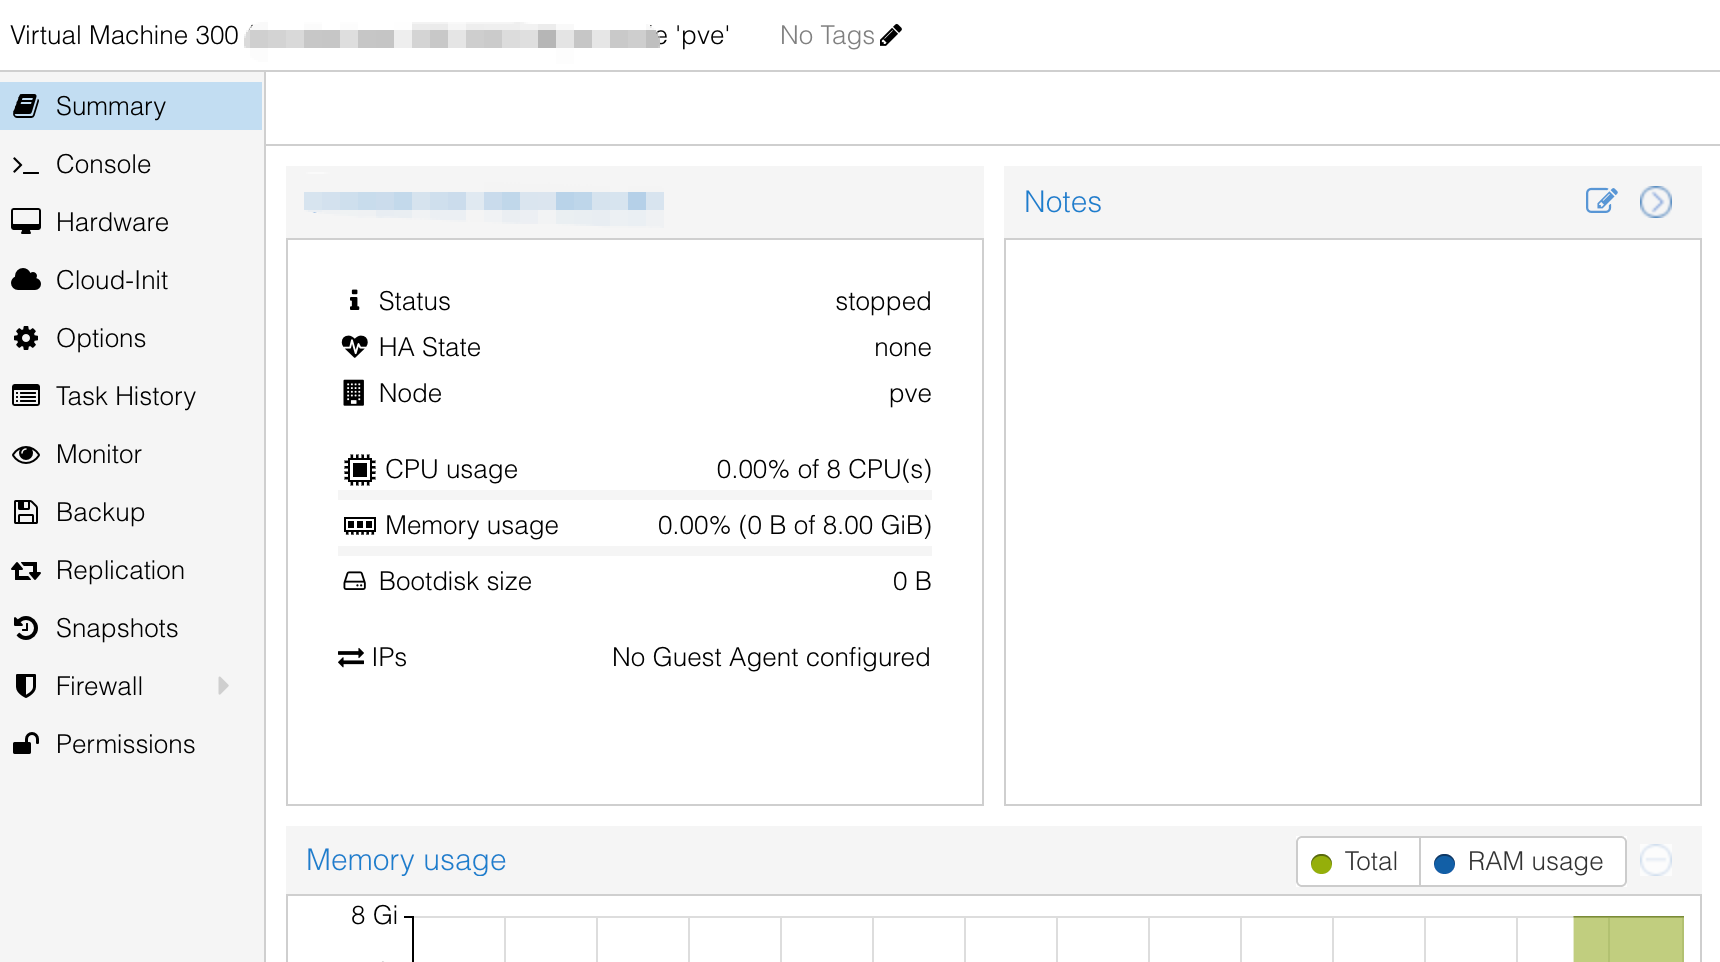Open the Summary menu item

(x=110, y=106)
